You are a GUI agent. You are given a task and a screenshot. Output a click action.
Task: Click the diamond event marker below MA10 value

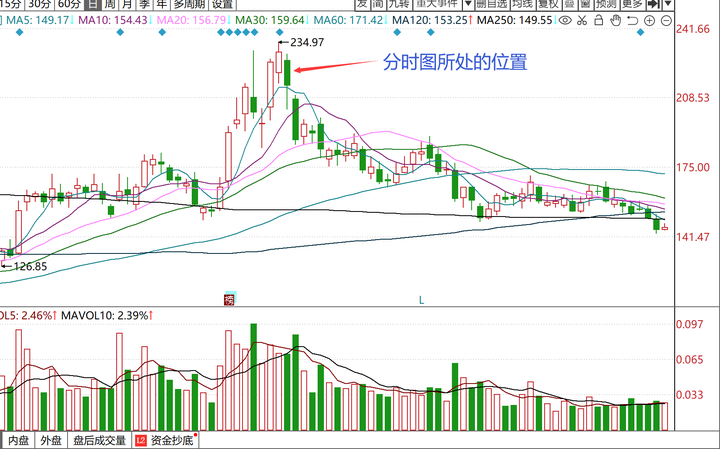[x=120, y=32]
